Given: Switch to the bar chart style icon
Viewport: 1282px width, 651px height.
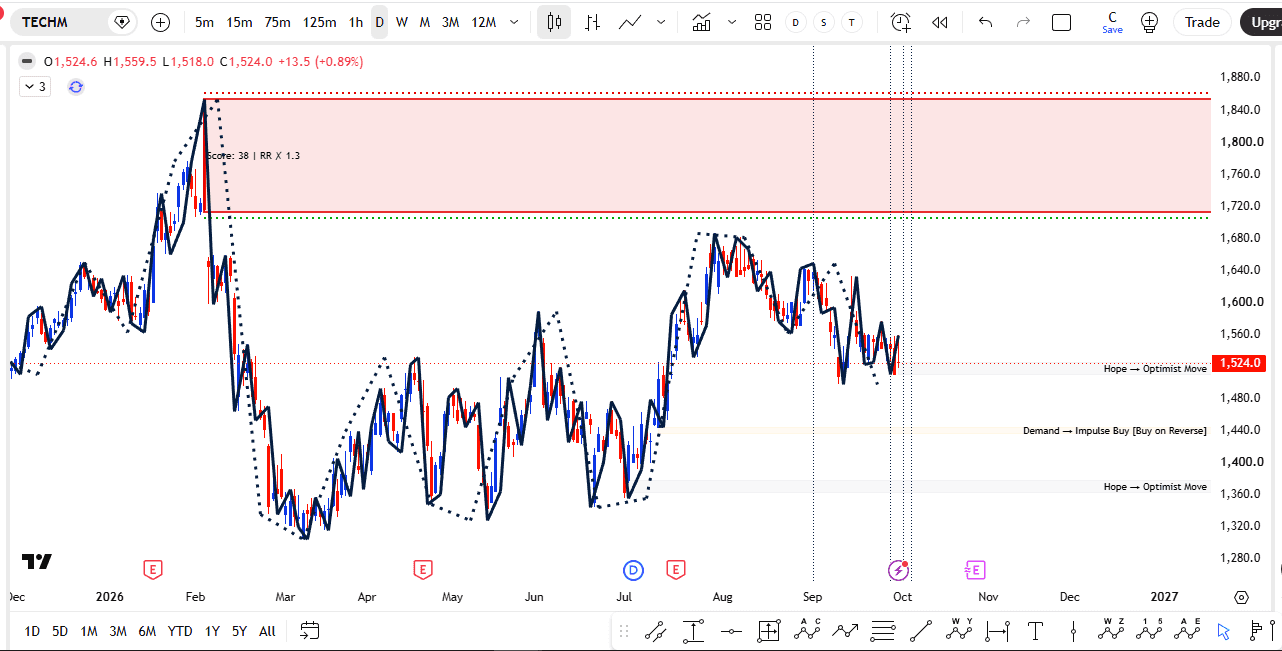Looking at the screenshot, I should (593, 22).
